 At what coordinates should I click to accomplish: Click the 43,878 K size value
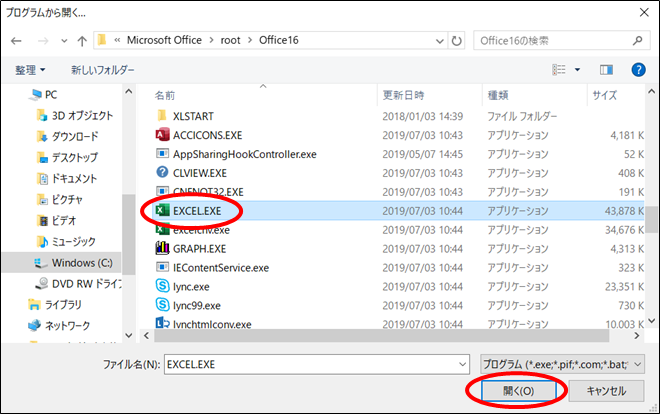point(624,210)
